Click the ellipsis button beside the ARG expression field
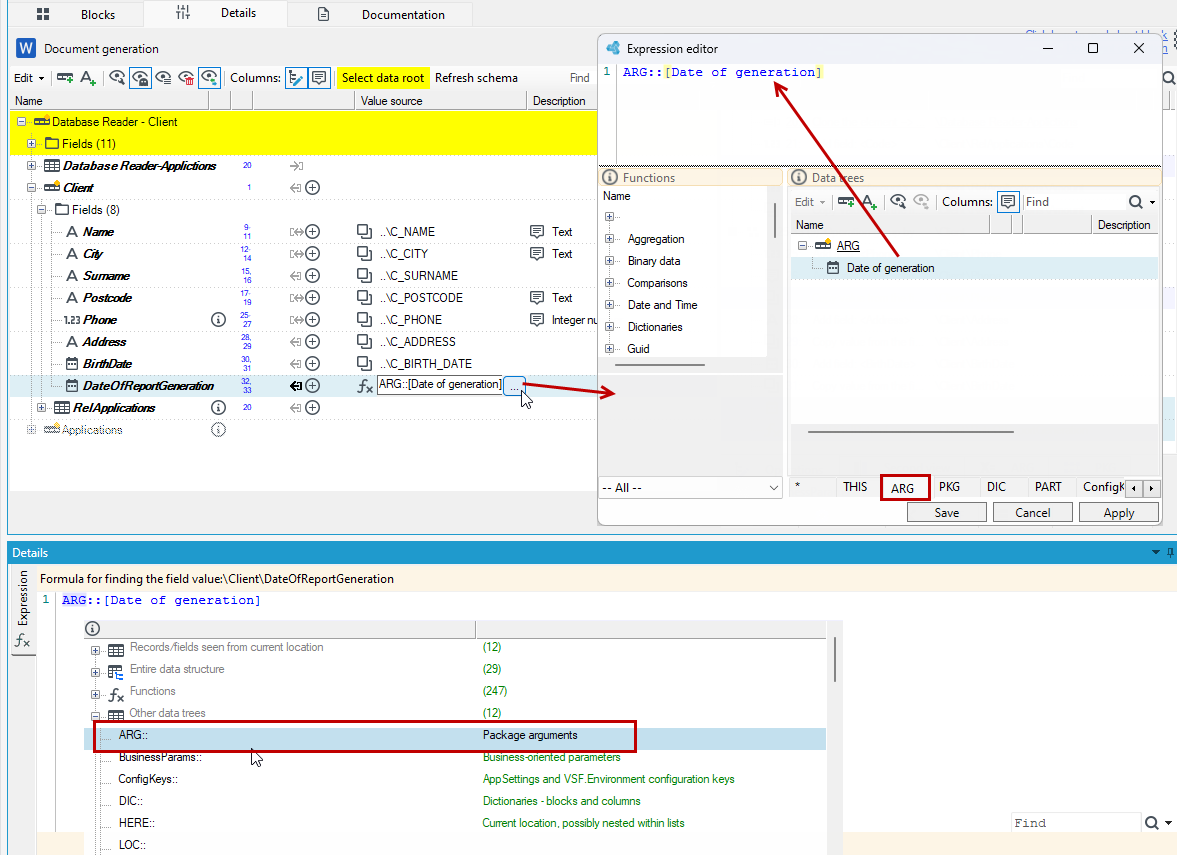1177x855 pixels. (x=514, y=386)
